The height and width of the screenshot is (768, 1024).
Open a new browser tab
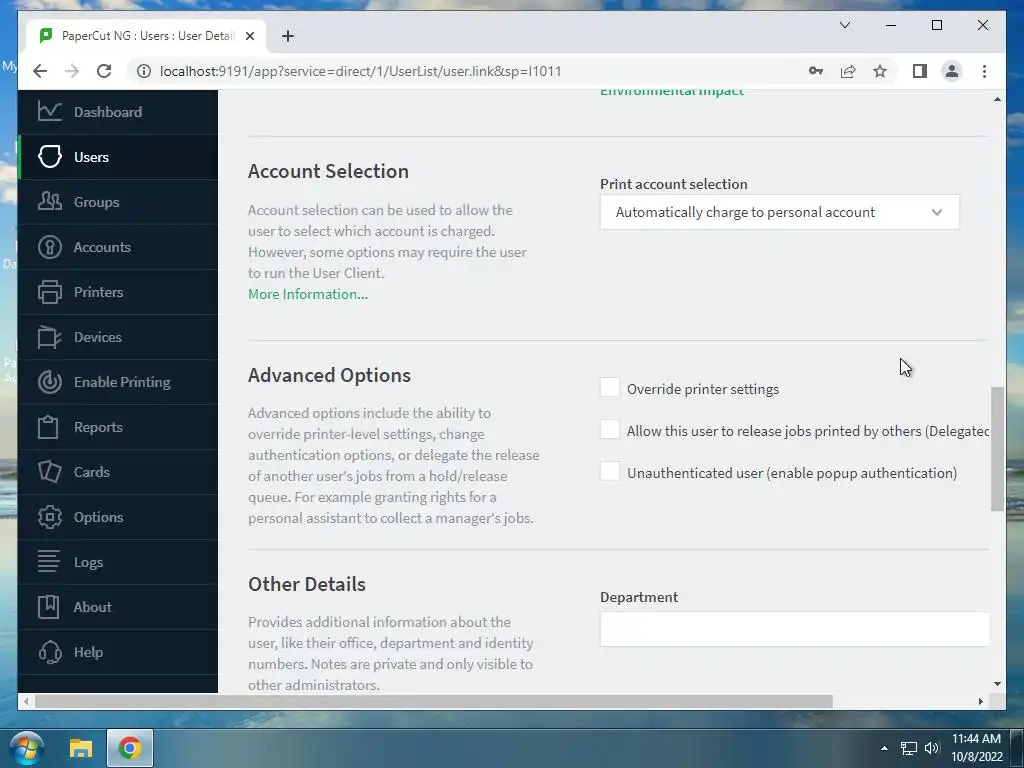(x=288, y=36)
